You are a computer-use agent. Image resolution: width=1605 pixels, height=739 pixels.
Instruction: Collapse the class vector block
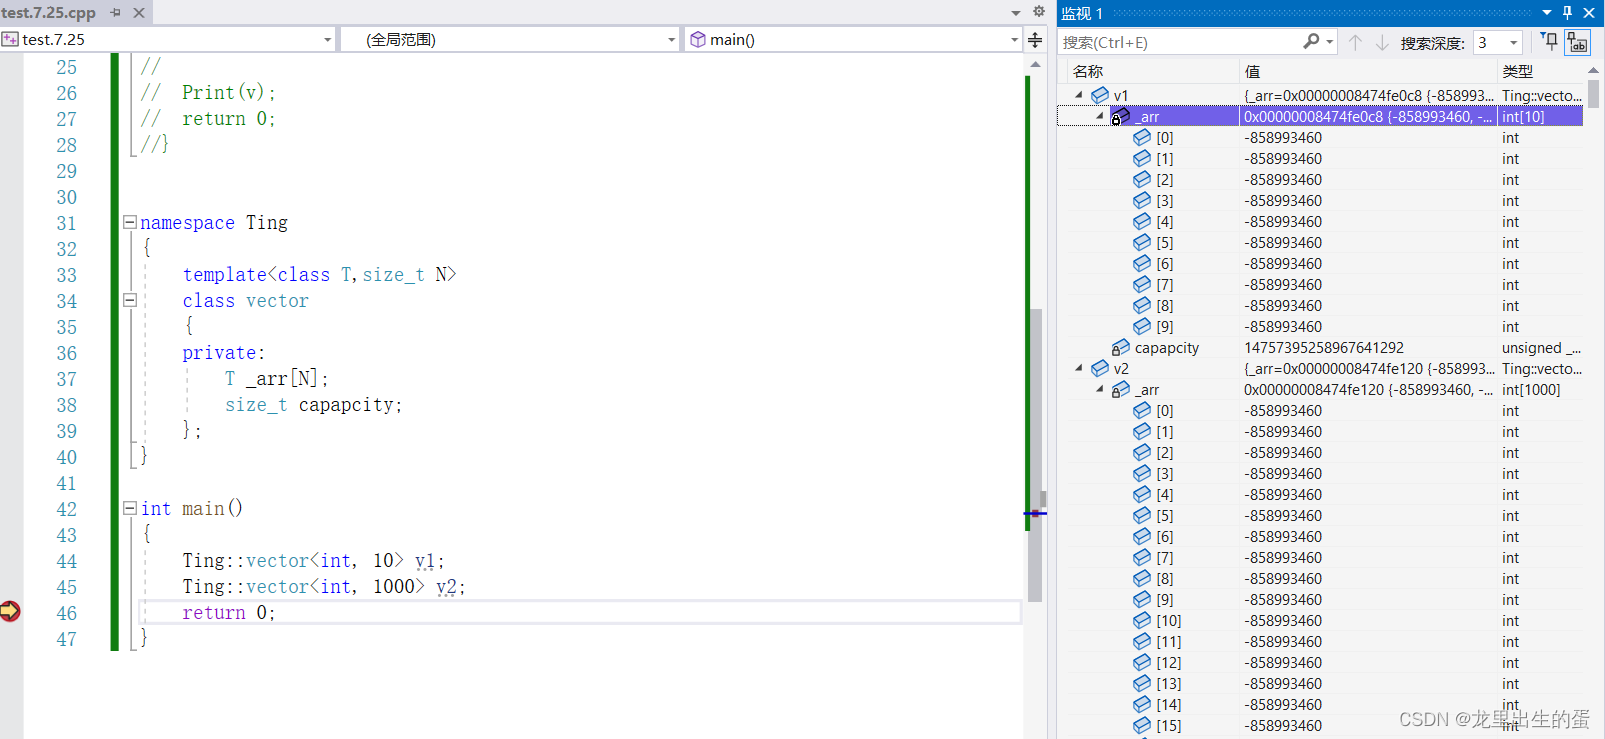pos(129,300)
